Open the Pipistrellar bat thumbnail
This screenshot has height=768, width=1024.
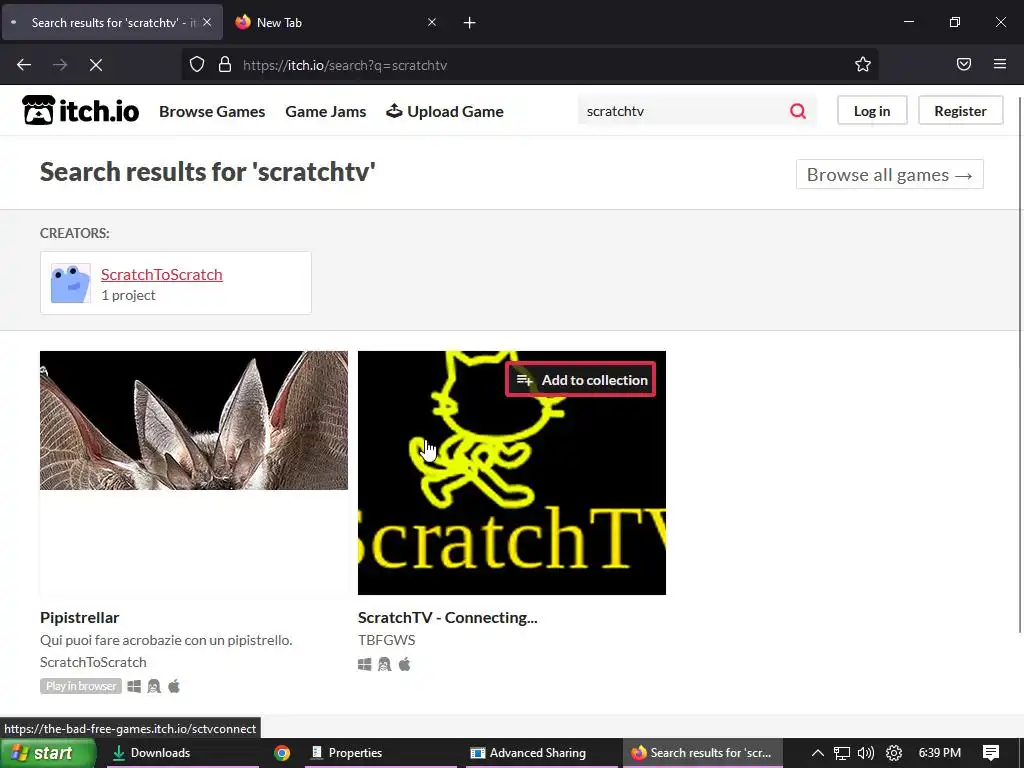(x=194, y=421)
